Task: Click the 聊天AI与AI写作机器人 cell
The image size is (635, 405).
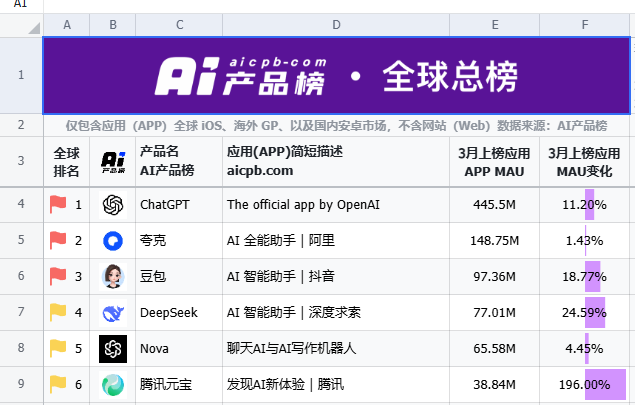Action: 336,349
